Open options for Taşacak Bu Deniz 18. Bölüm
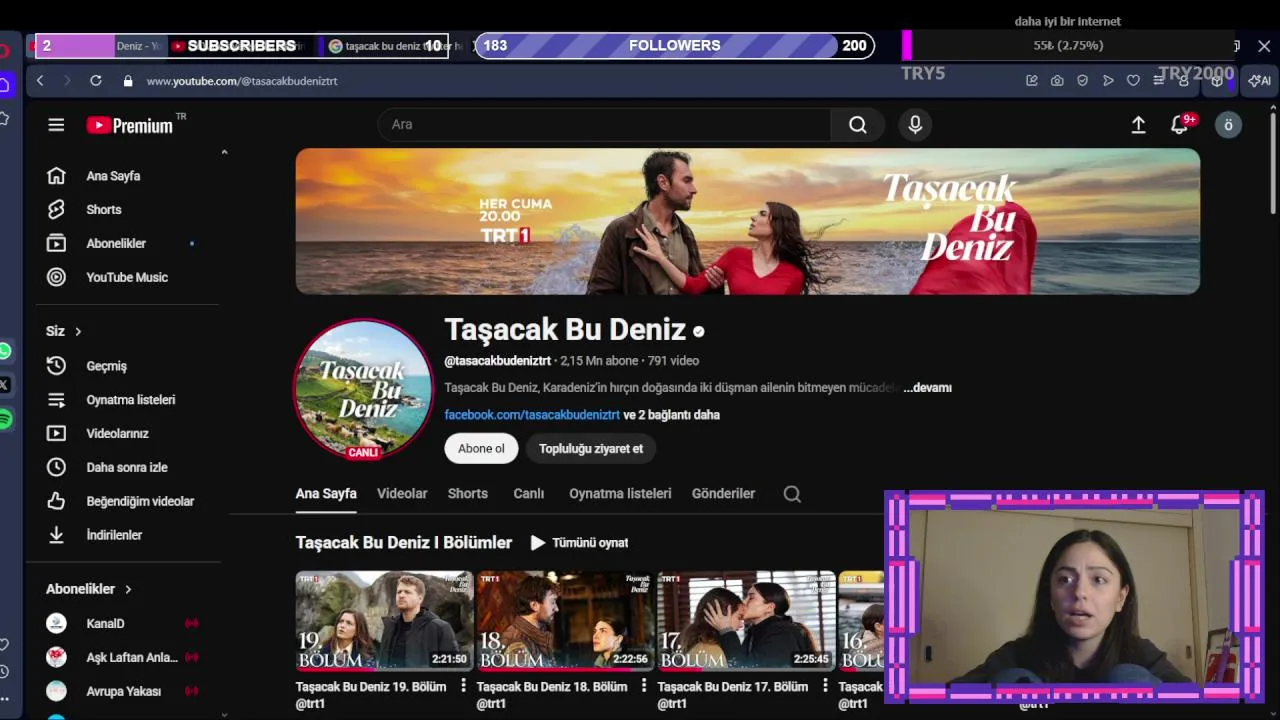 tap(644, 686)
